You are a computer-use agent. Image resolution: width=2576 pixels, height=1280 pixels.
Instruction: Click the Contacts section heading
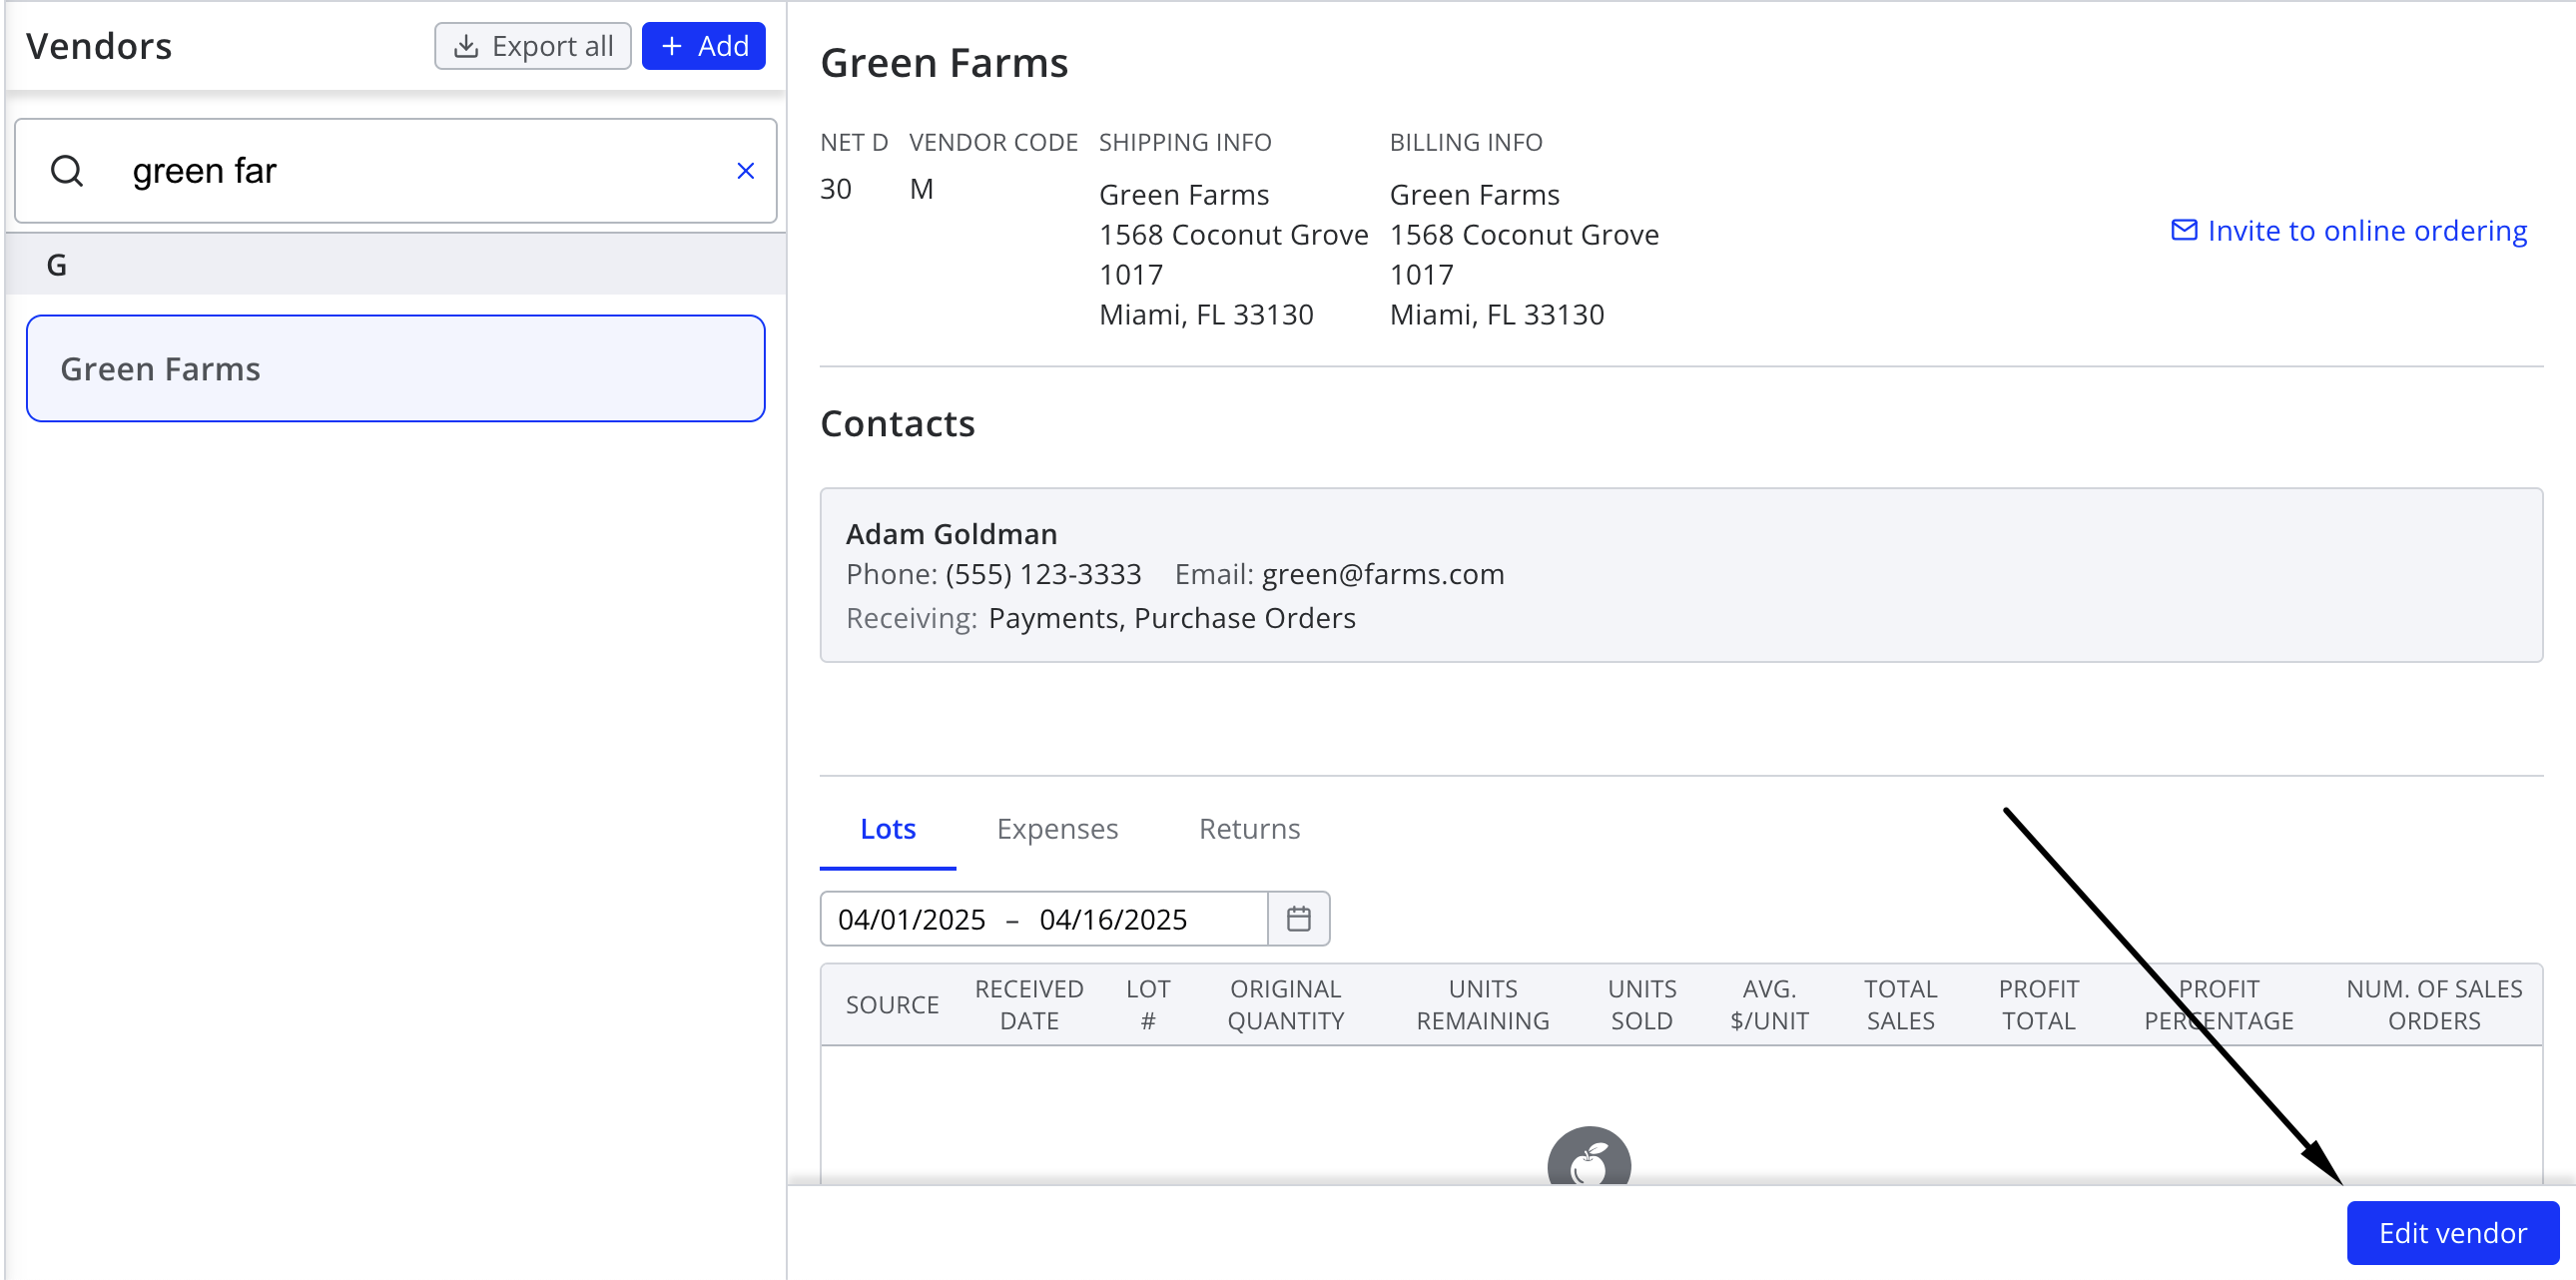[x=897, y=424]
